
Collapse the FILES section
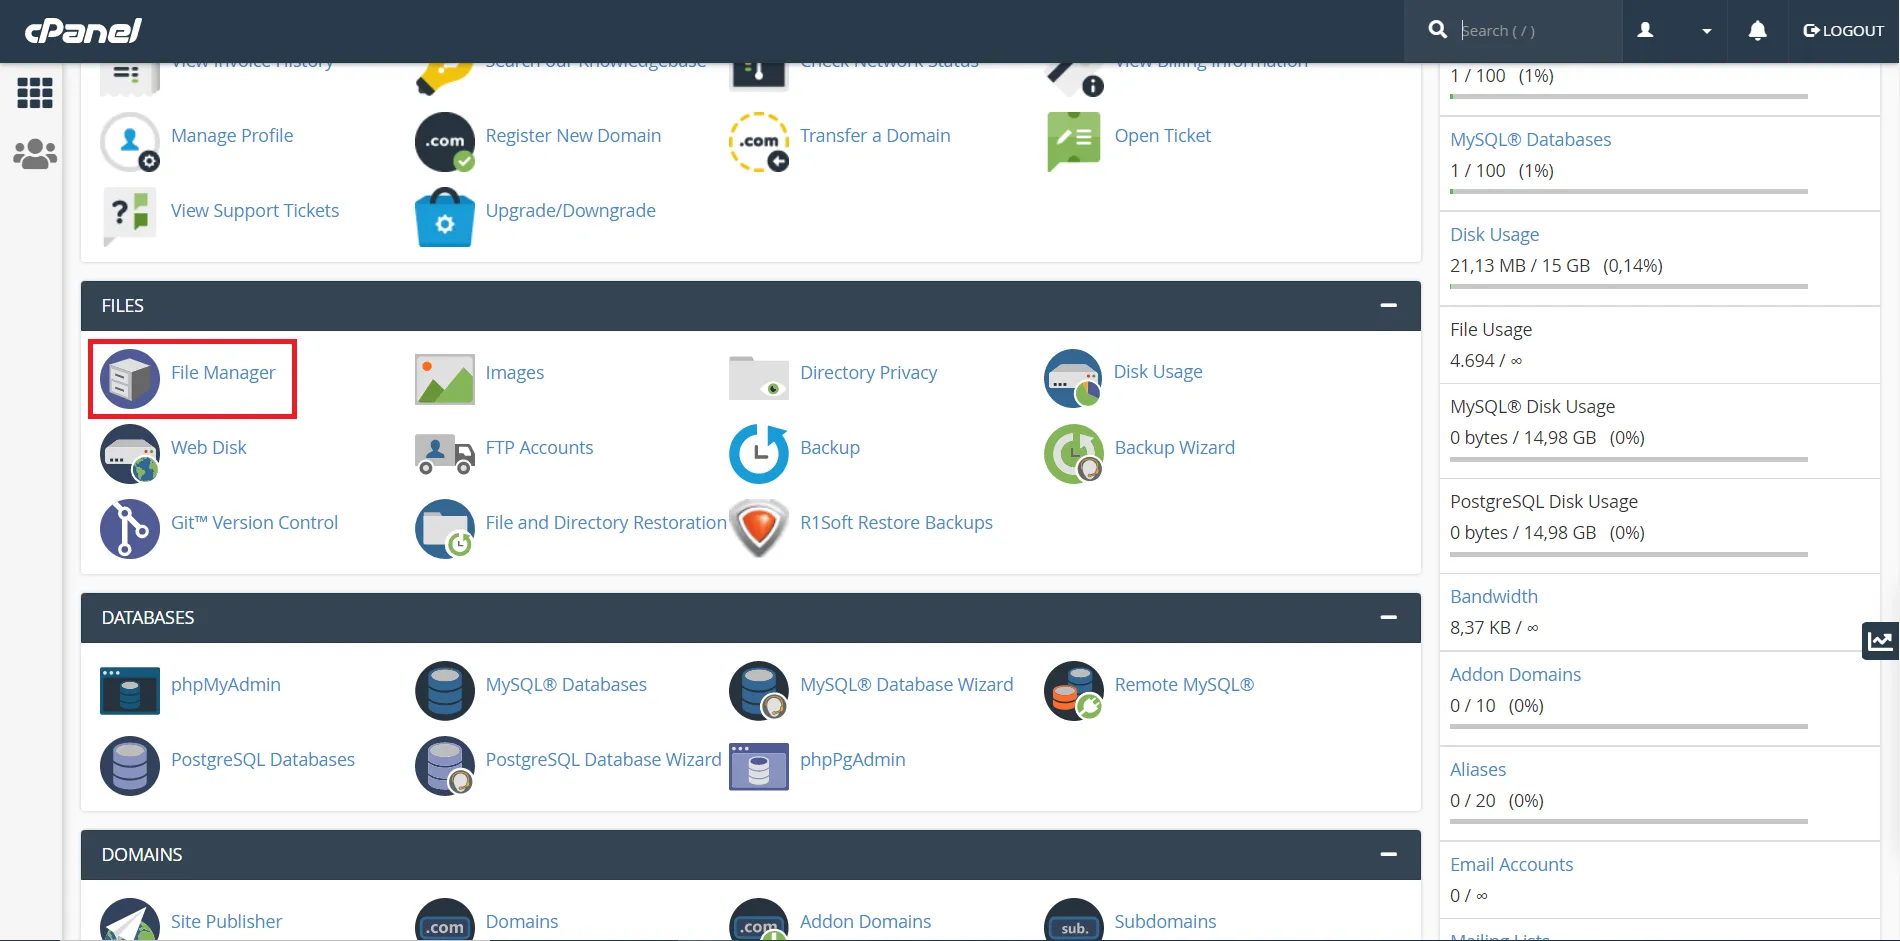pos(1388,305)
